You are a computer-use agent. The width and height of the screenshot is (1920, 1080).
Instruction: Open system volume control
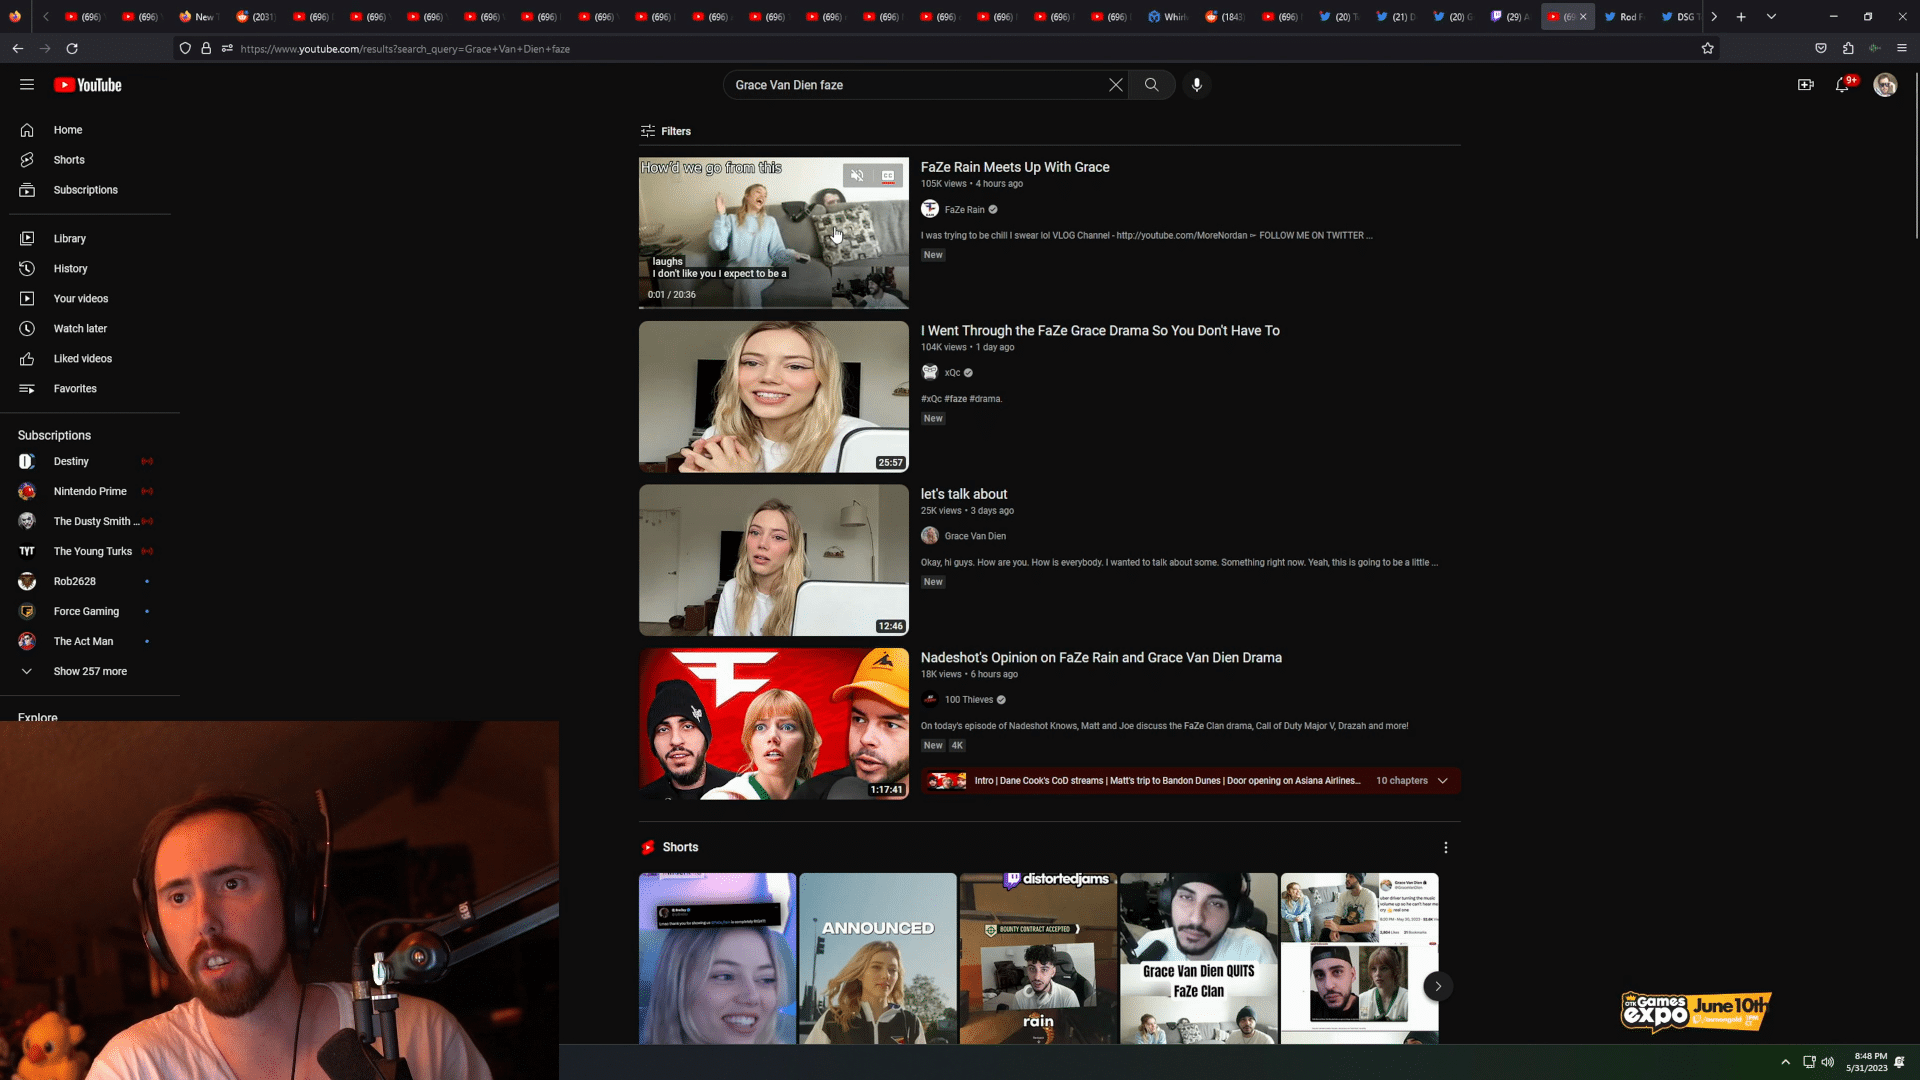point(1828,1062)
